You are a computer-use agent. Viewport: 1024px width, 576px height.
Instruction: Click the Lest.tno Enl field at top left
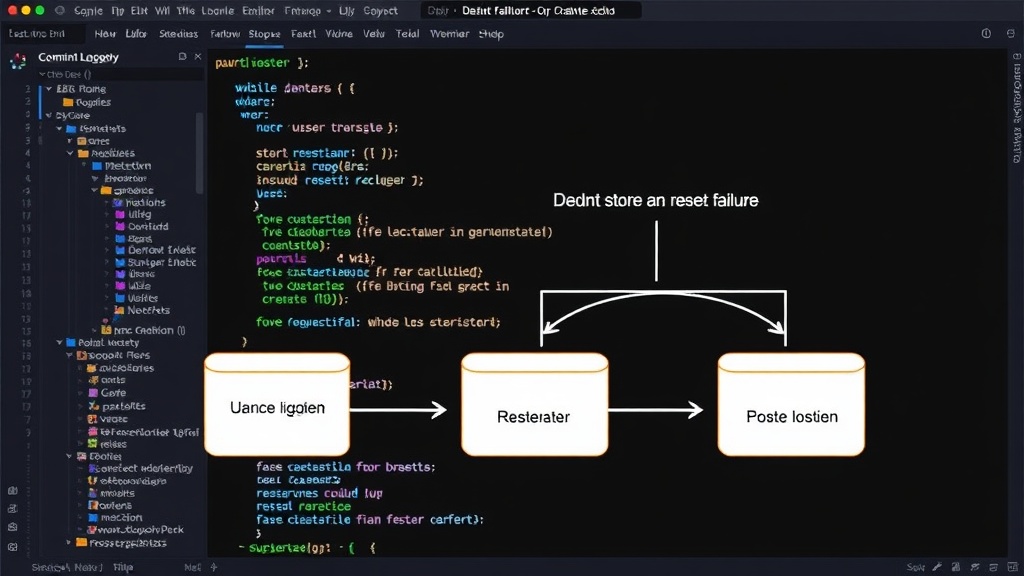click(43, 33)
